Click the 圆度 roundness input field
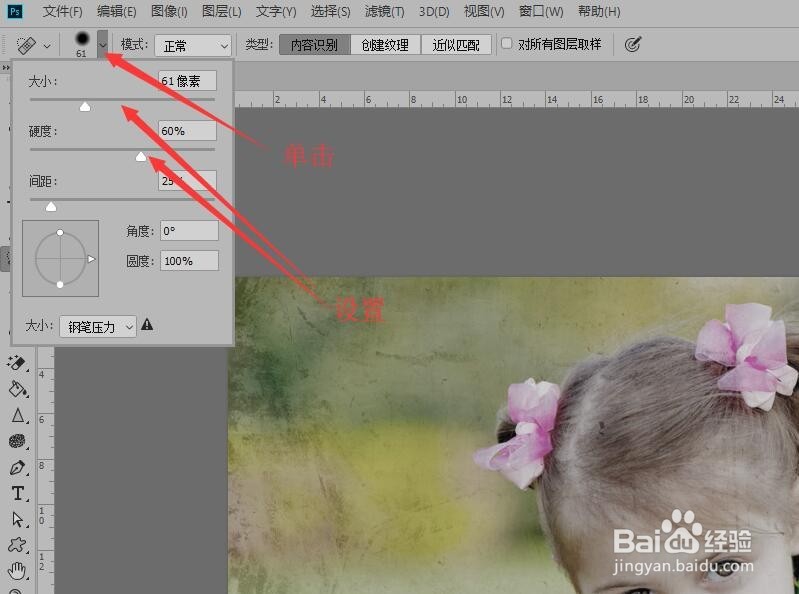The image size is (799, 594). click(189, 260)
